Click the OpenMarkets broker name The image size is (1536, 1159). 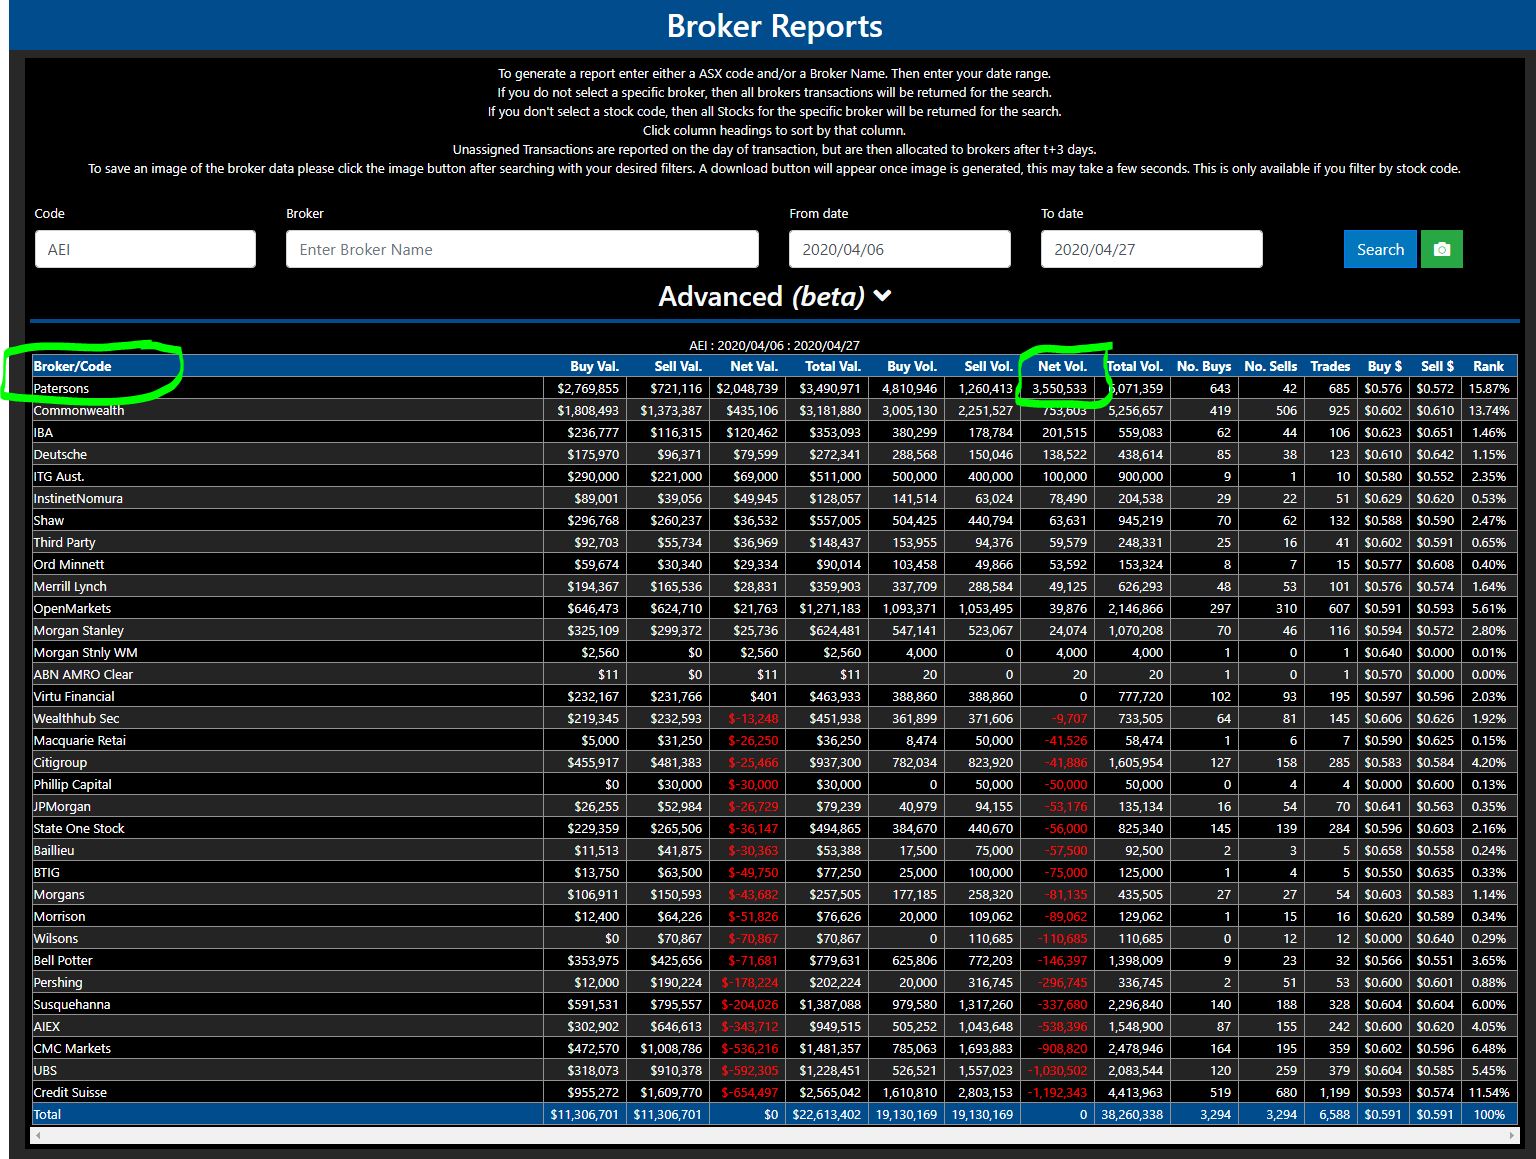[x=72, y=608]
